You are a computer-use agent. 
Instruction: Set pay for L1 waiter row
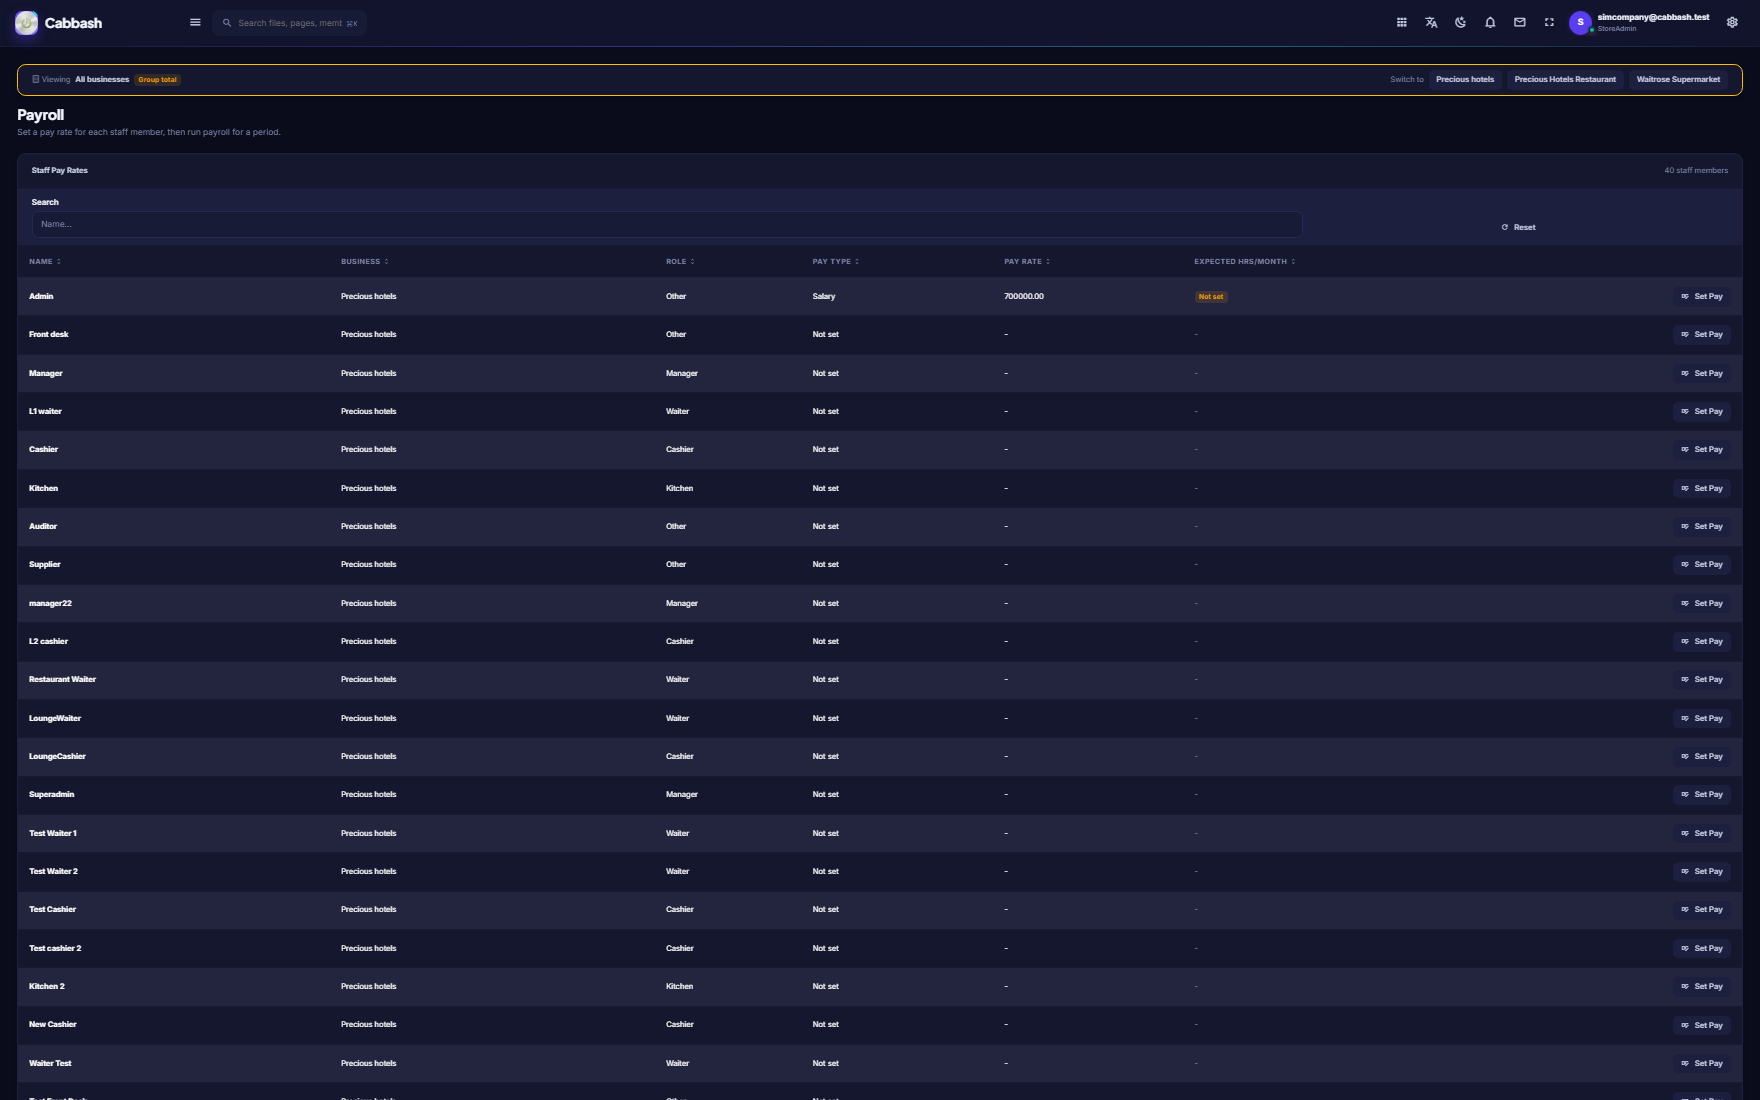[1701, 412]
